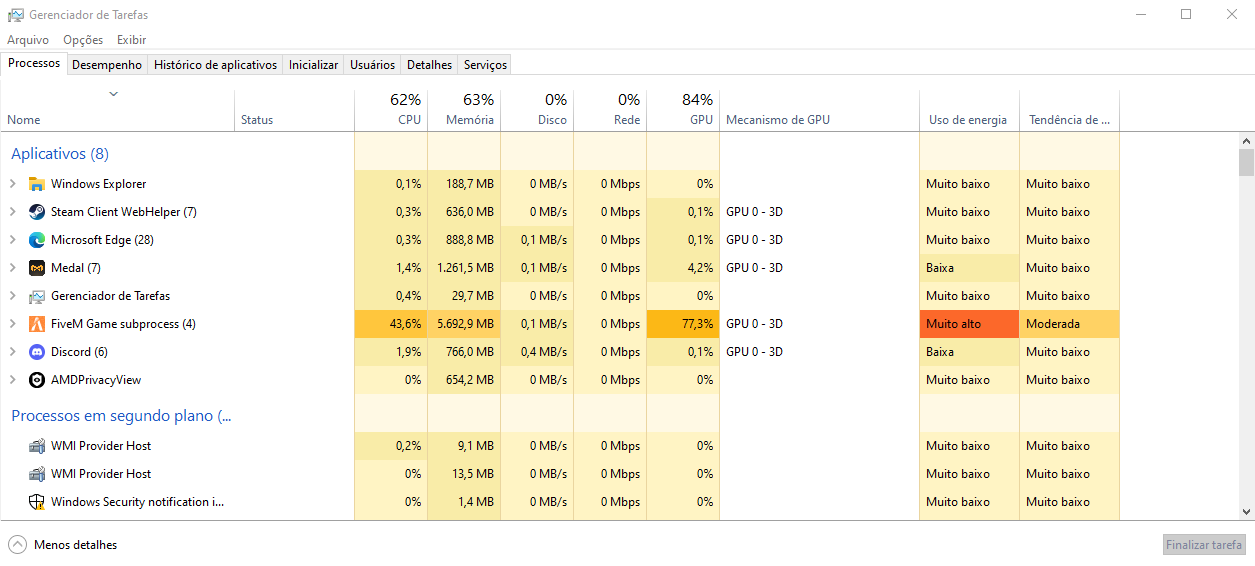Screen dimensions: 1255x566
Task: Click the scrollbar up arrow
Action: coord(1246,140)
